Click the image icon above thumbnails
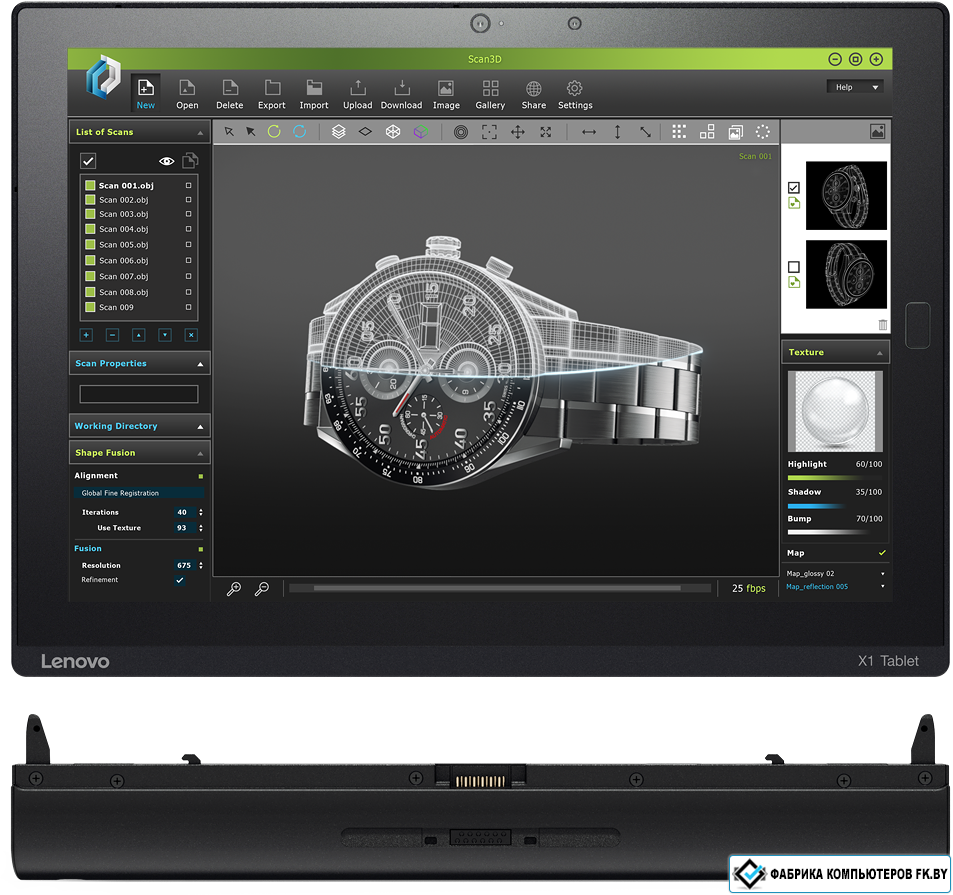953x895 pixels. click(877, 131)
